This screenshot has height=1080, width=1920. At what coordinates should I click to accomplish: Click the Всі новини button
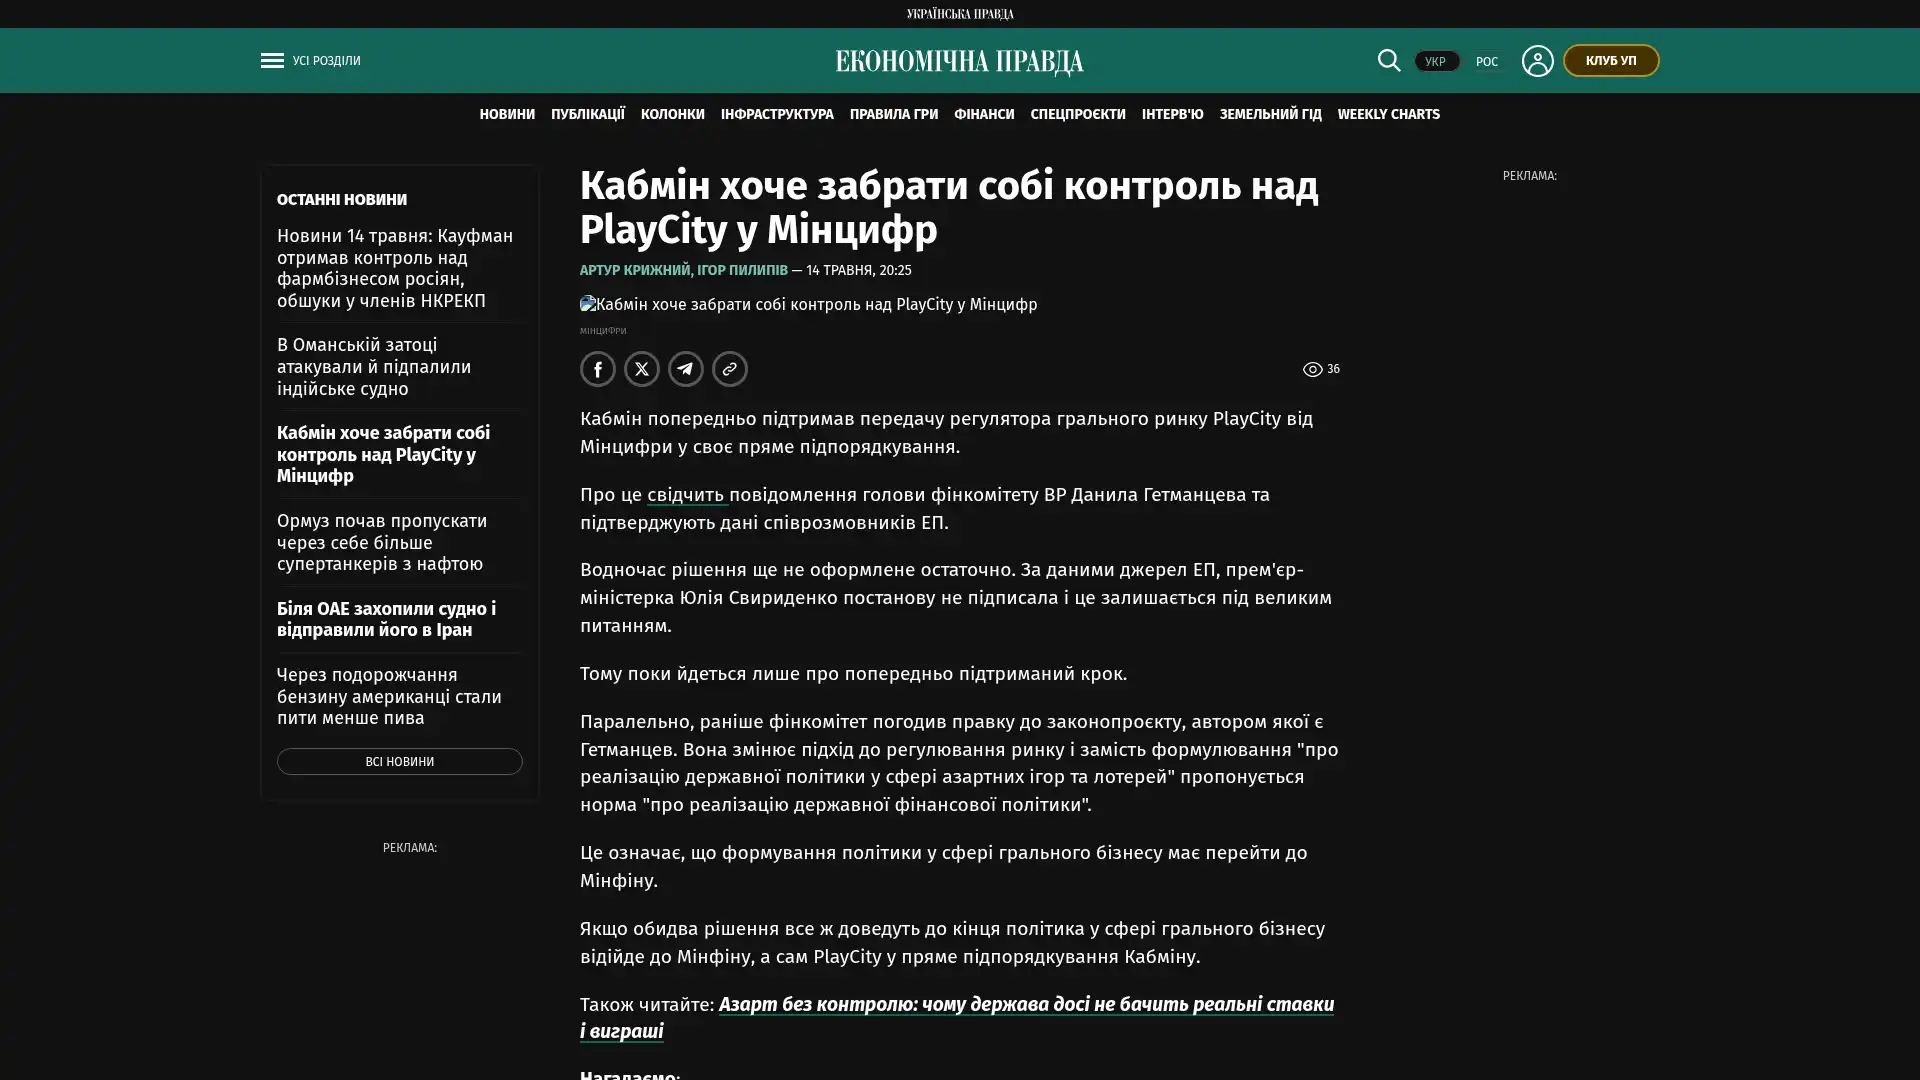tap(400, 762)
